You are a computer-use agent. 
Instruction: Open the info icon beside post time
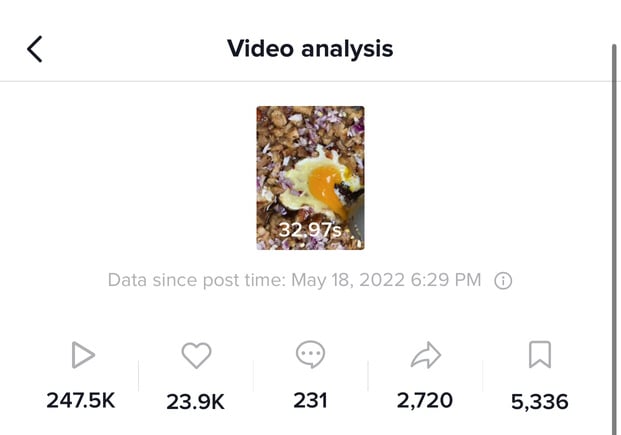pyautogui.click(x=503, y=281)
